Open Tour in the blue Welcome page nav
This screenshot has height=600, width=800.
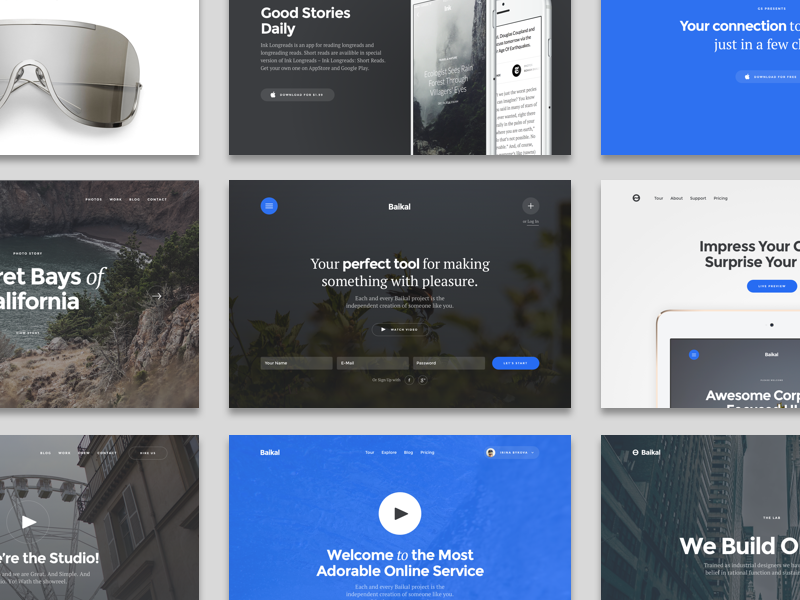click(370, 453)
